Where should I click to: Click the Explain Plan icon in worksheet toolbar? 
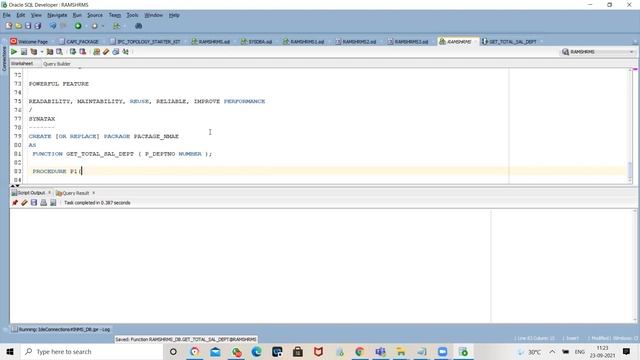tap(34, 52)
